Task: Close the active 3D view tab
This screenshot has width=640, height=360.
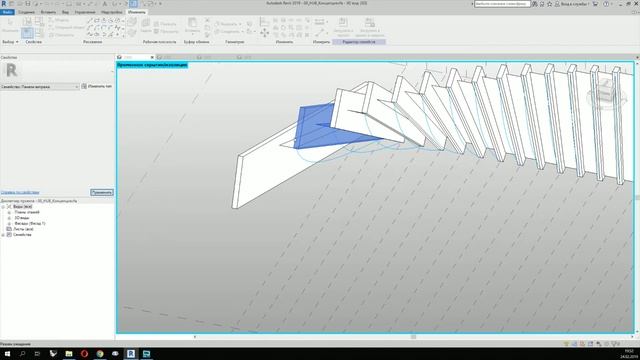Action: click(x=152, y=58)
